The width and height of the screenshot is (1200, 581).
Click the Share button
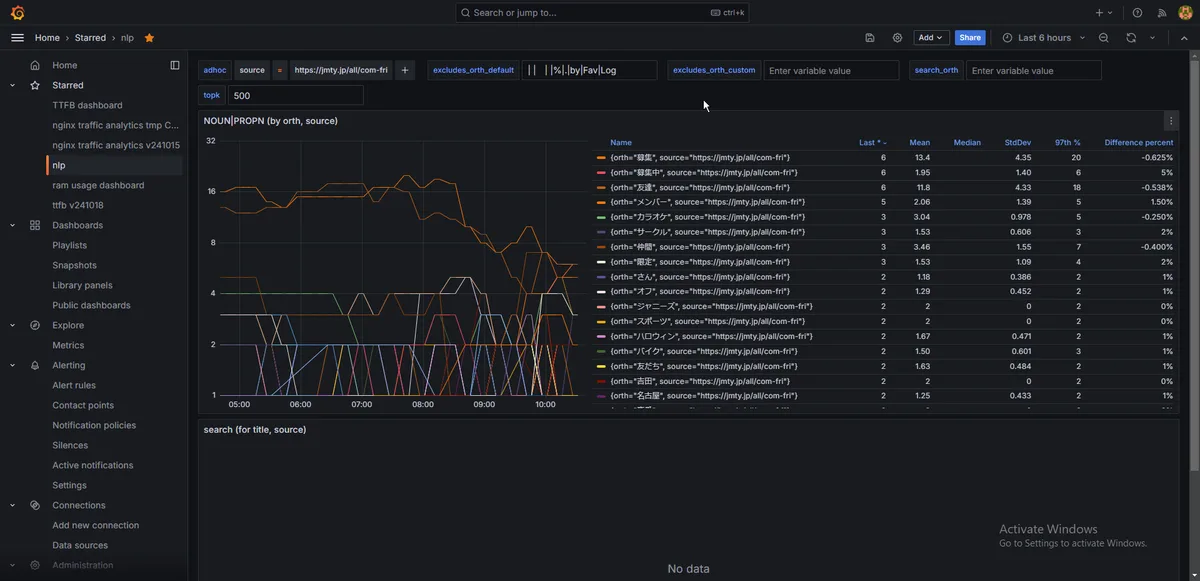970,38
